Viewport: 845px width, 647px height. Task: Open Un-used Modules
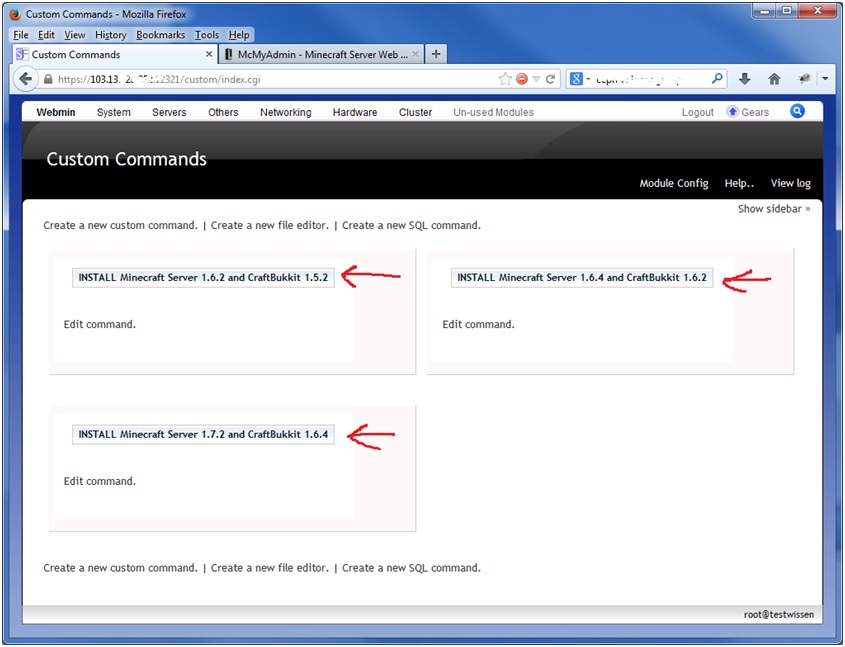coord(493,112)
